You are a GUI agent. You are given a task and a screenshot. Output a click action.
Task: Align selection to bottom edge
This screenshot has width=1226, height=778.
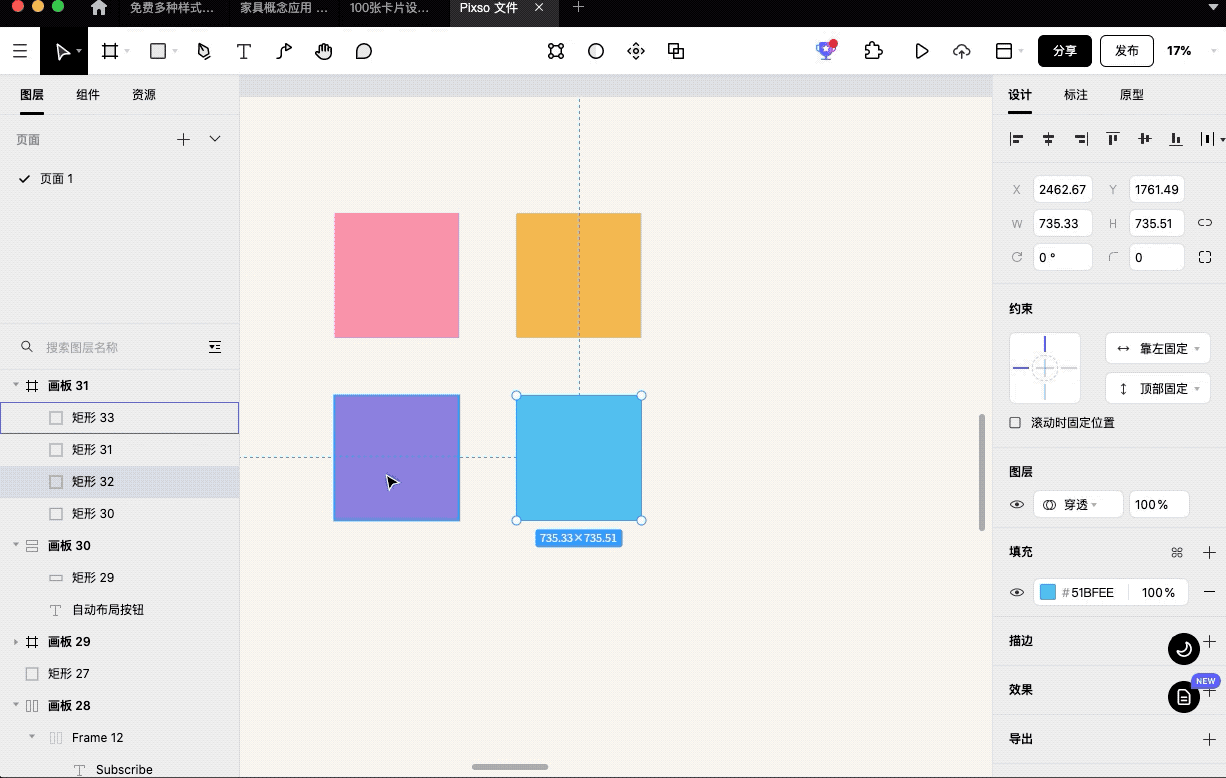pyautogui.click(x=1177, y=139)
